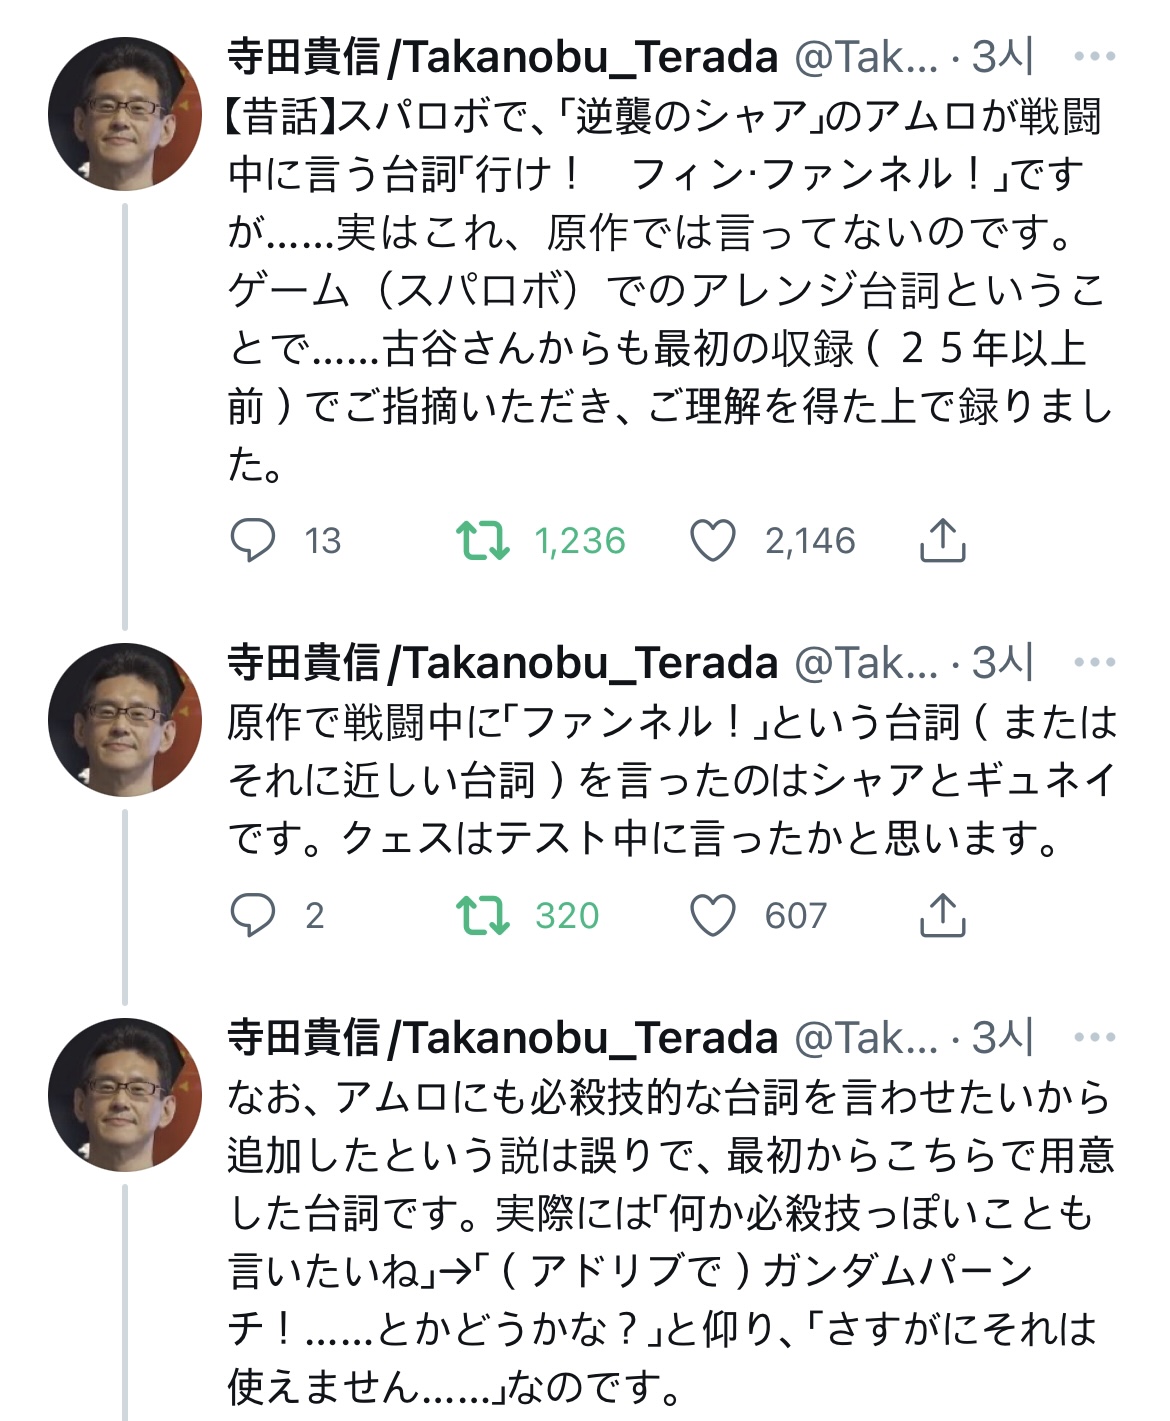The height and width of the screenshot is (1421, 1170).
Task: Like the first tweet with 2,146 likes
Action: point(713,541)
